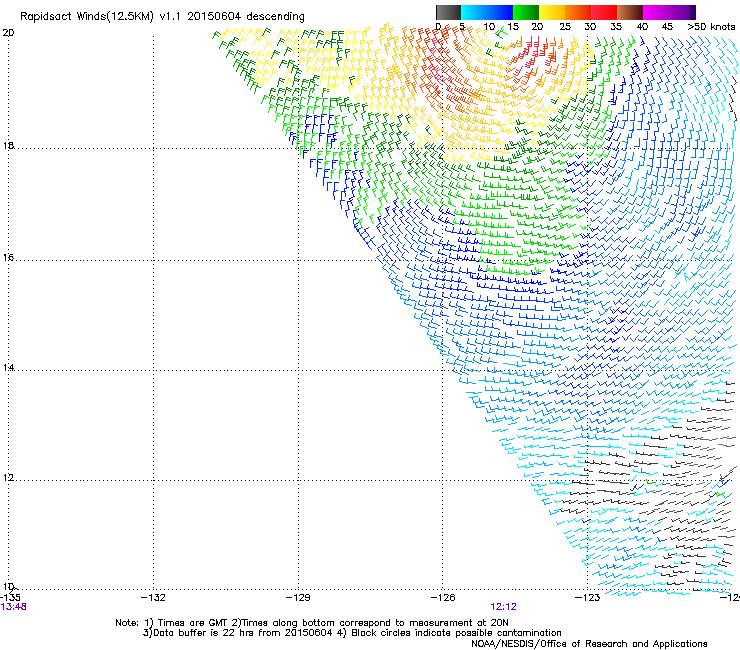740x650 pixels.
Task: Click the magenta 40-45 knots legend swatch
Action: click(x=656, y=12)
